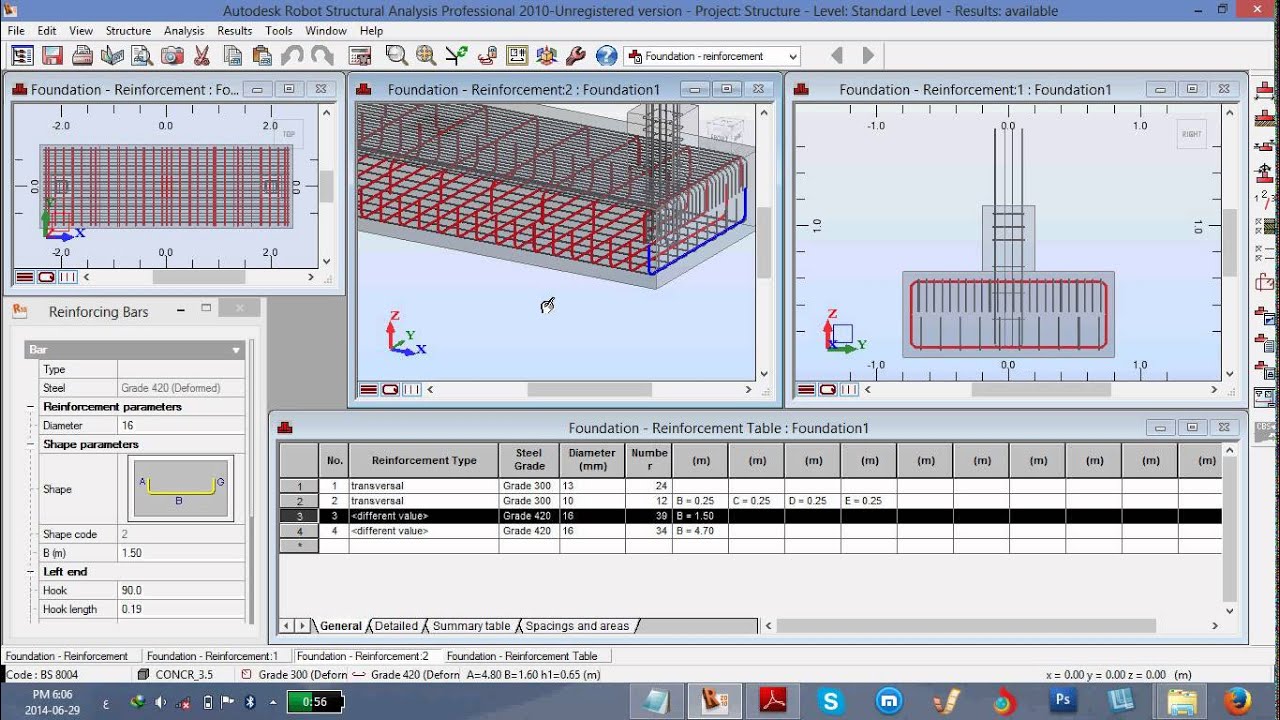Image resolution: width=1280 pixels, height=720 pixels.
Task: Click the Zoom magnifier icon
Action: tap(396, 56)
